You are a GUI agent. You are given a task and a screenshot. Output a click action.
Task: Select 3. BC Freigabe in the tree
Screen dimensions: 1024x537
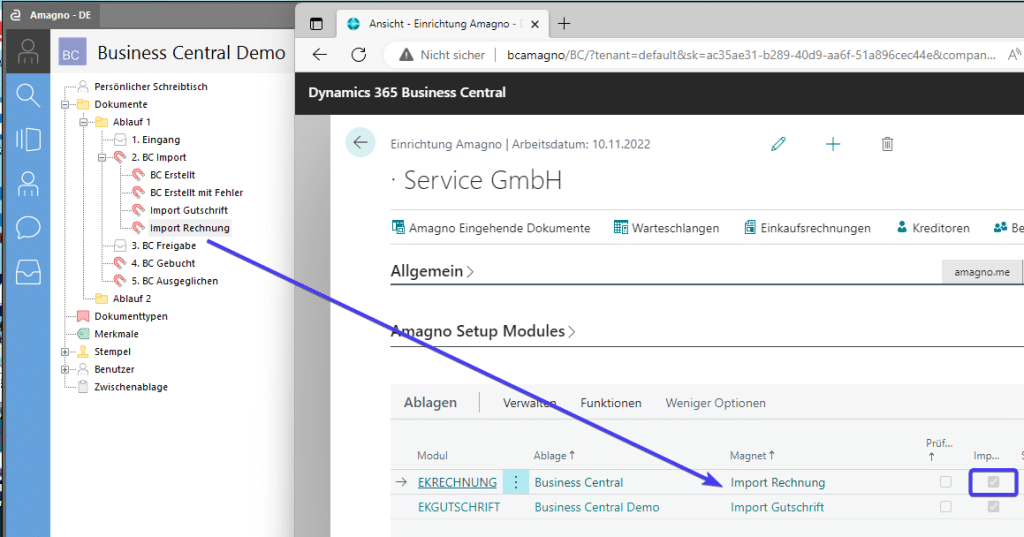pos(163,246)
